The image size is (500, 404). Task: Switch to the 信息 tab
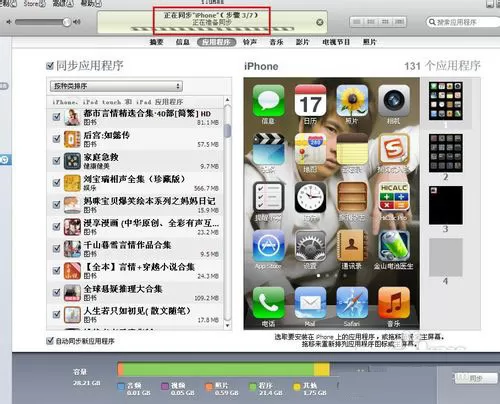pyautogui.click(x=183, y=42)
